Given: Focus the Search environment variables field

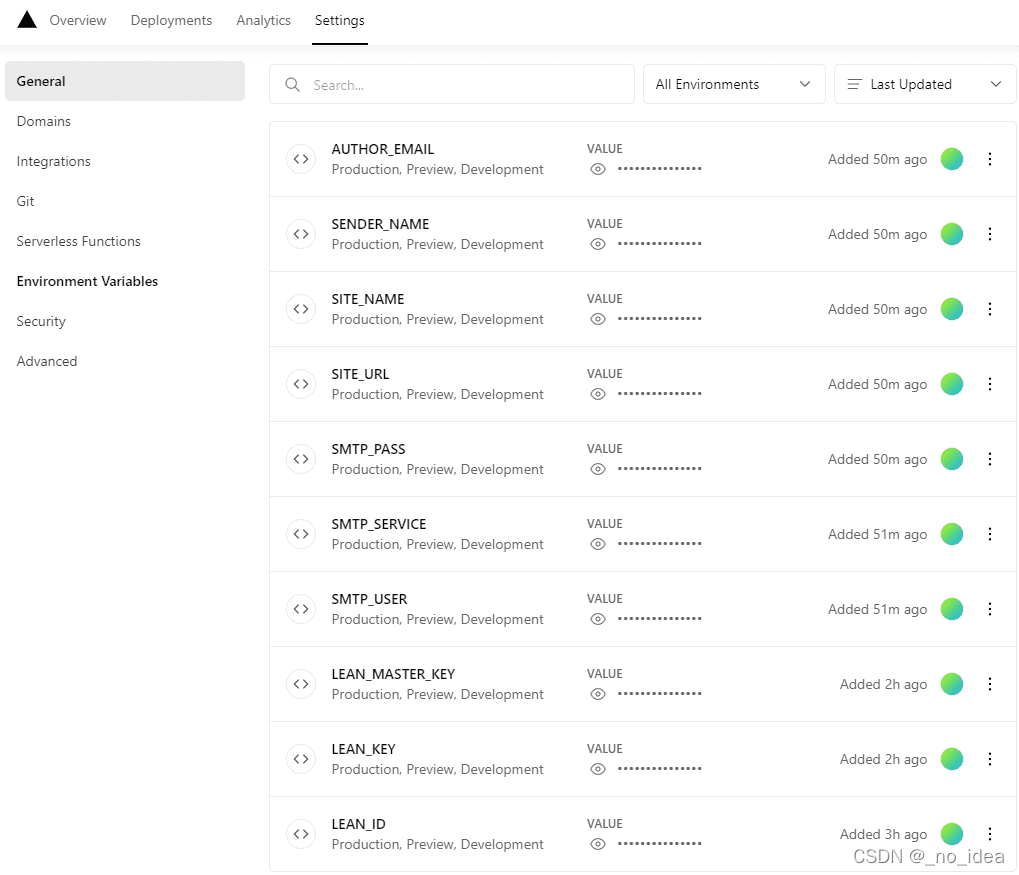Looking at the screenshot, I should [452, 84].
